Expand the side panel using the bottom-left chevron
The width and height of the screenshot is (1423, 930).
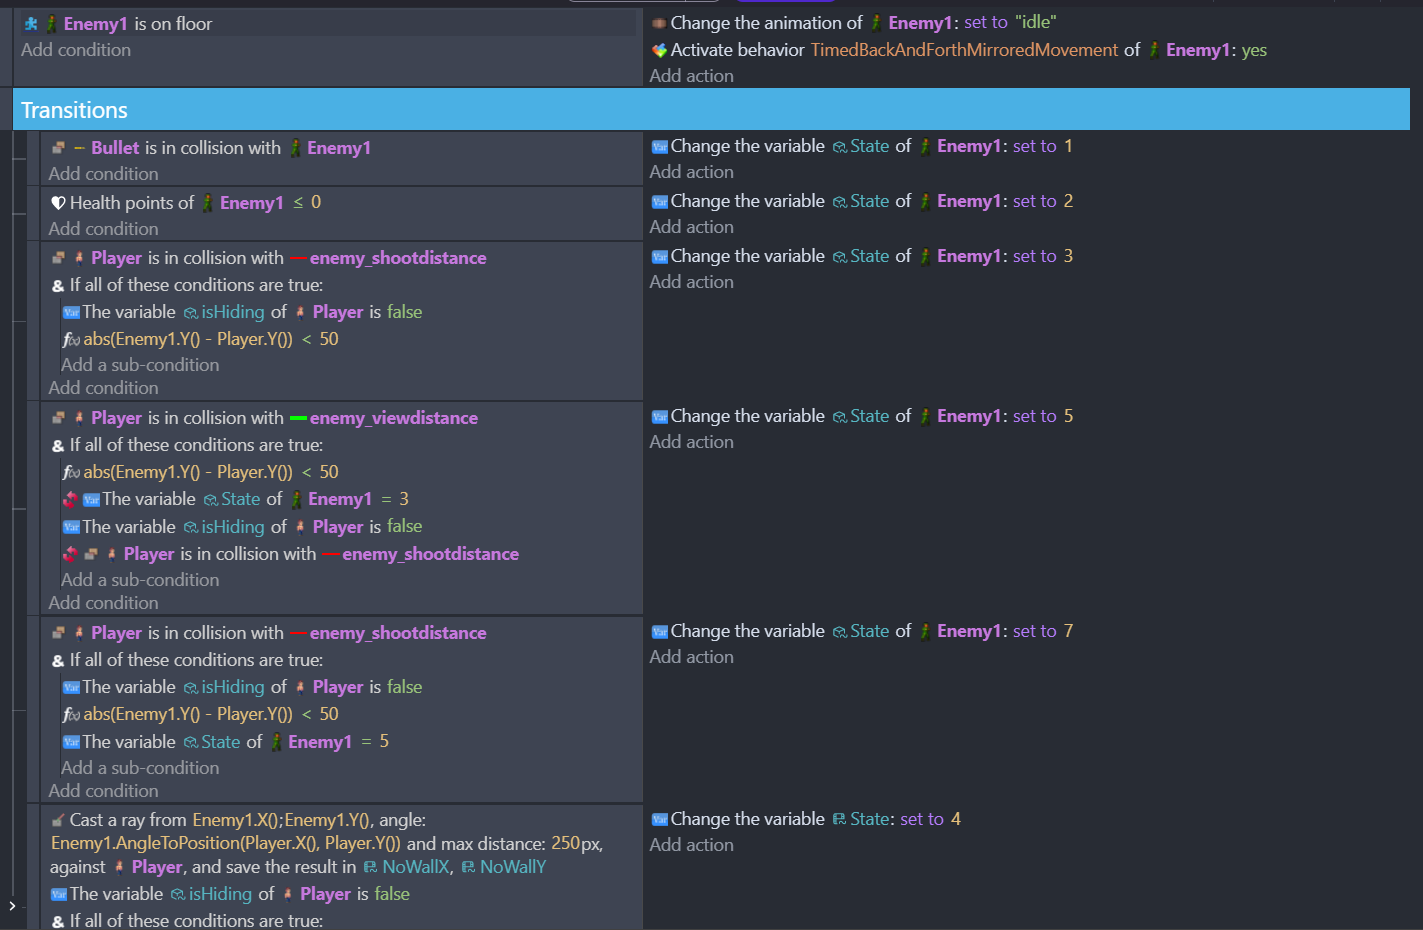12,906
